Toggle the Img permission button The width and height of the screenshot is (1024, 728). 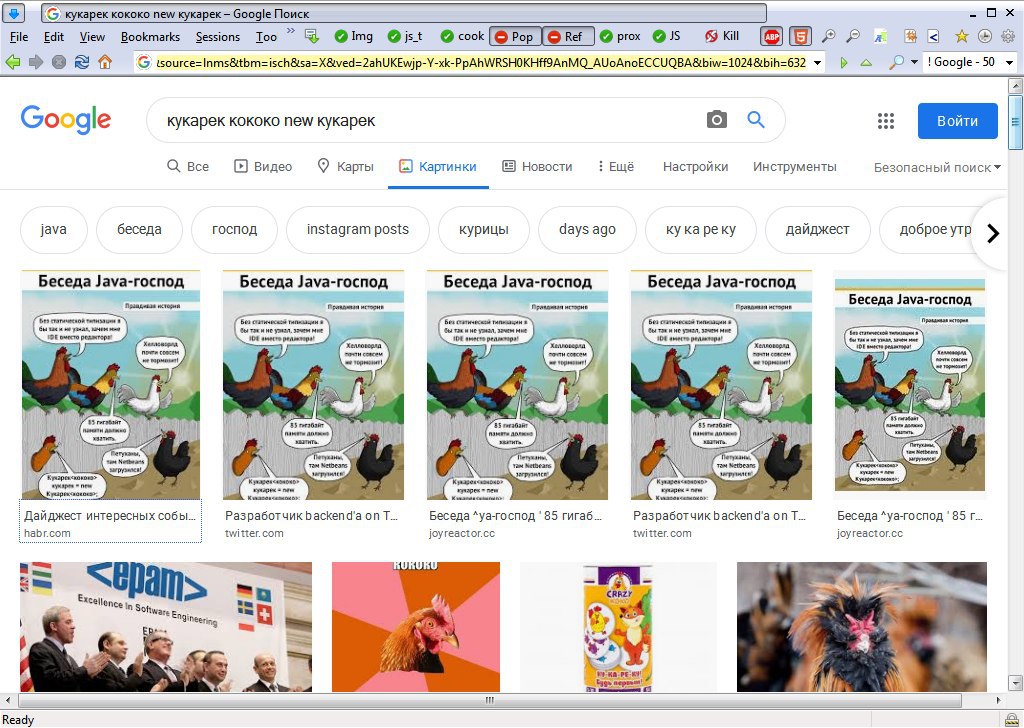tap(353, 37)
